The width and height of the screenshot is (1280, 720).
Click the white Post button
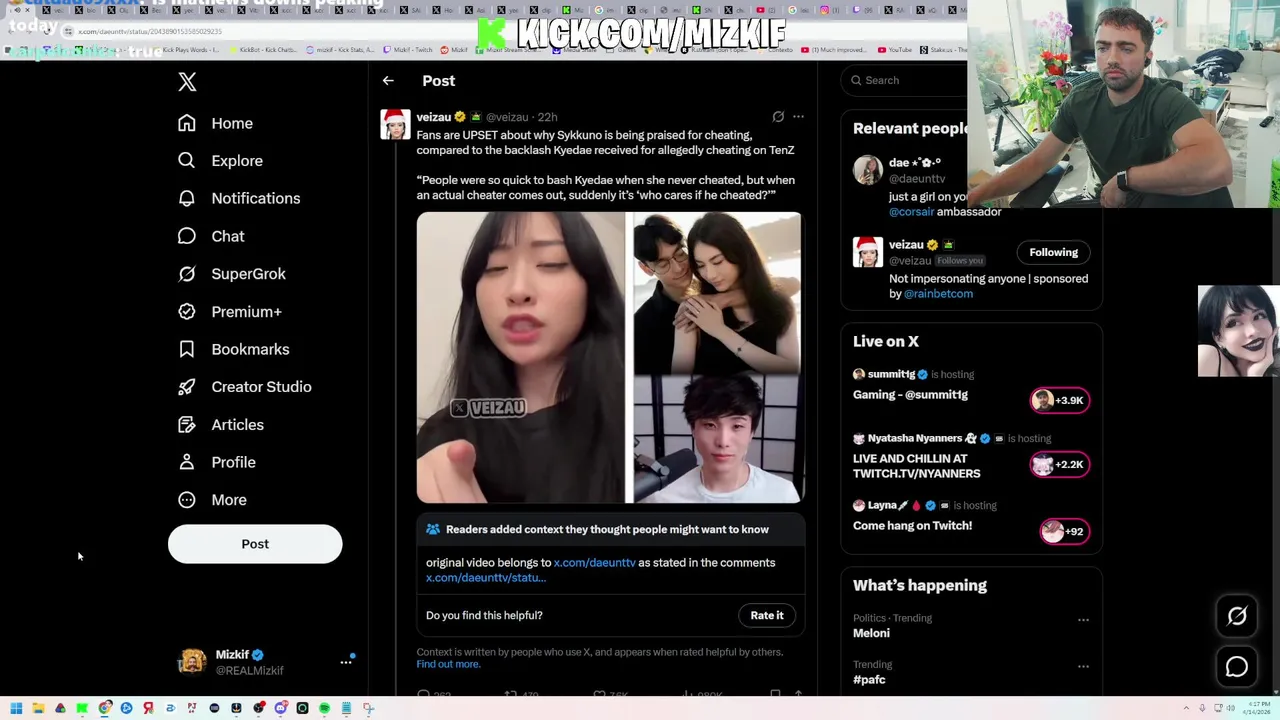[255, 544]
